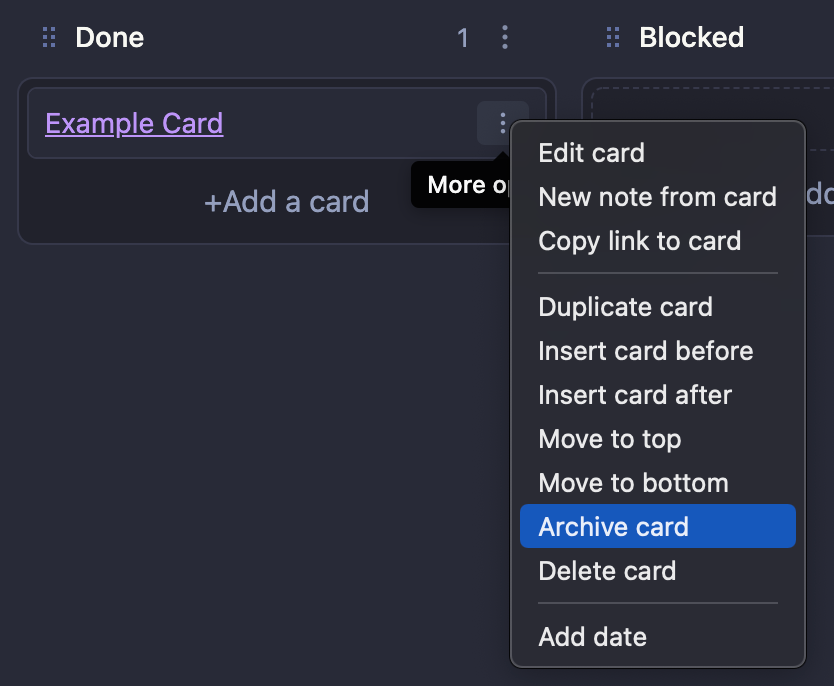Click the Blocked lane title
The width and height of the screenshot is (834, 686).
click(x=691, y=37)
